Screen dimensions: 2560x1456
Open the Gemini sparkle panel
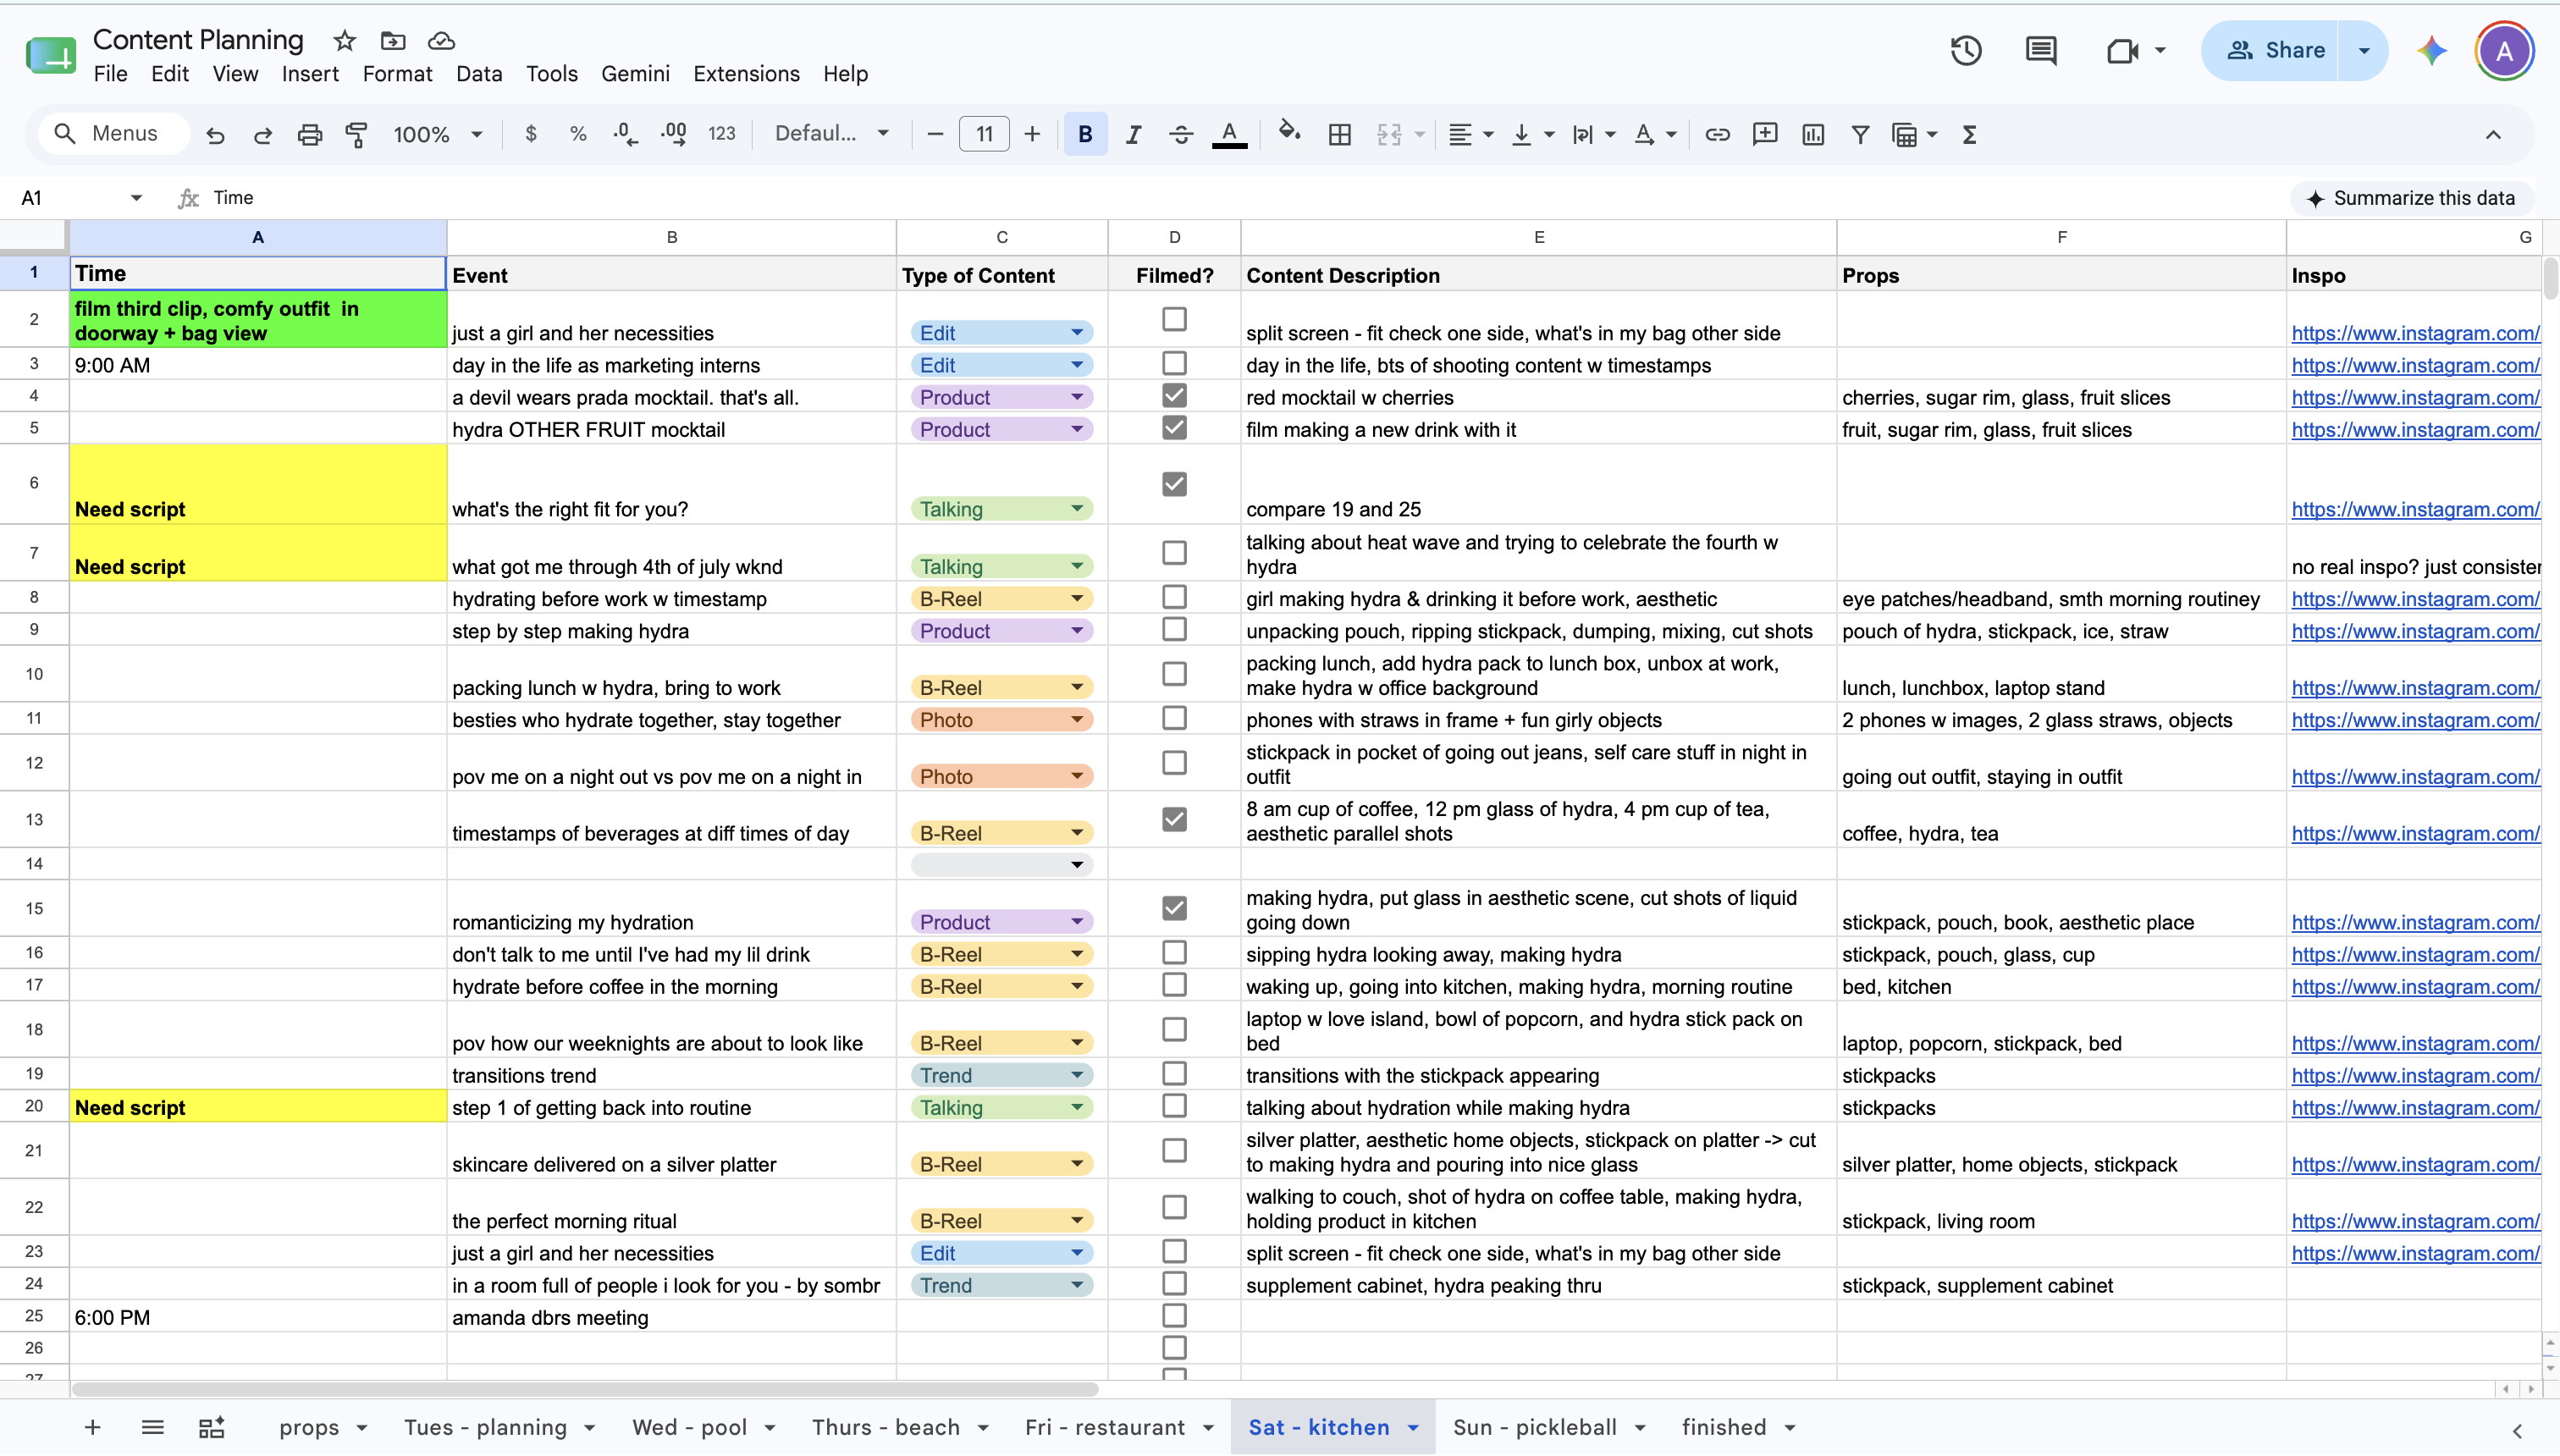pyautogui.click(x=2432, y=50)
